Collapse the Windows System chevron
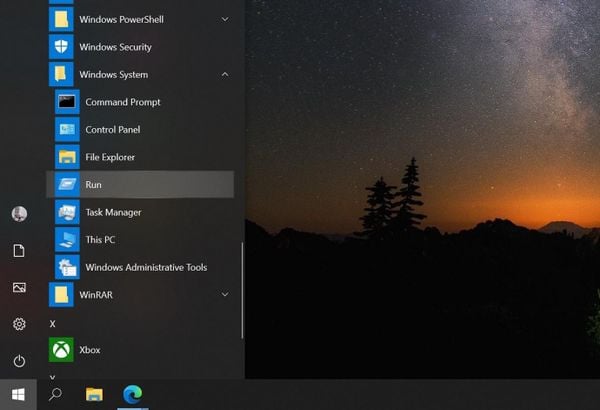The height and width of the screenshot is (410, 600). [225, 74]
